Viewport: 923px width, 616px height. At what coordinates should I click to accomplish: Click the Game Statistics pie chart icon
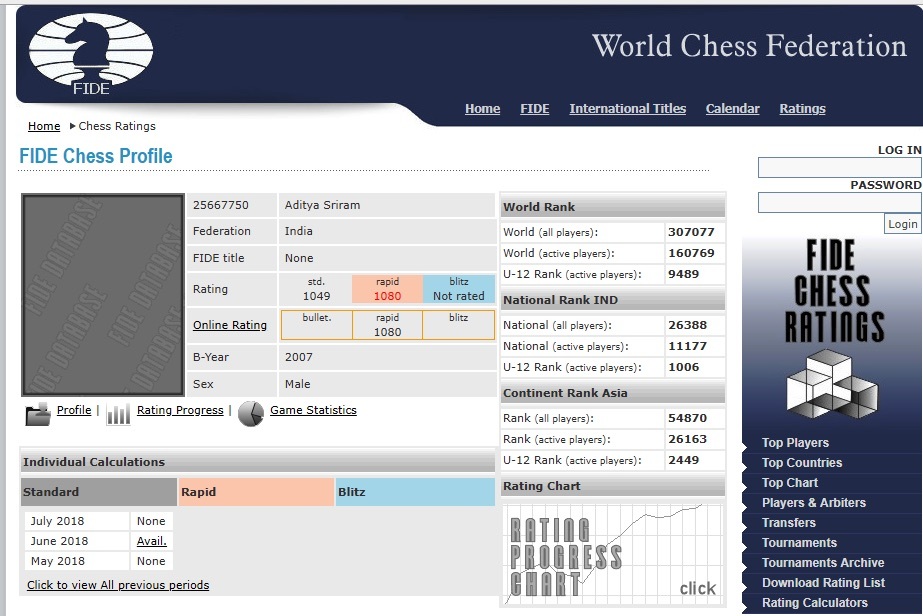(251, 413)
